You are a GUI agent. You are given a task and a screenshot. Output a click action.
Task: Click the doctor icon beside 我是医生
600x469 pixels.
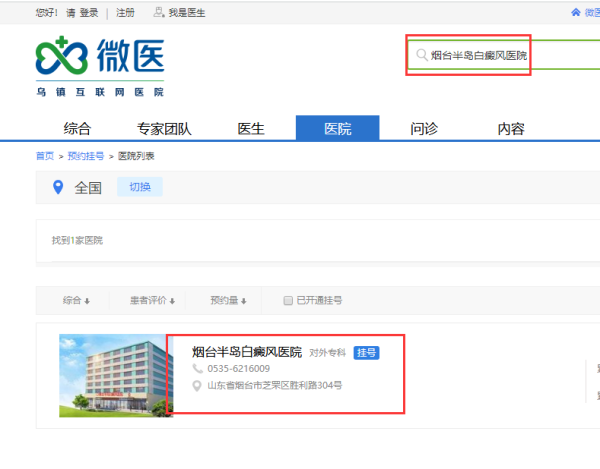159,13
